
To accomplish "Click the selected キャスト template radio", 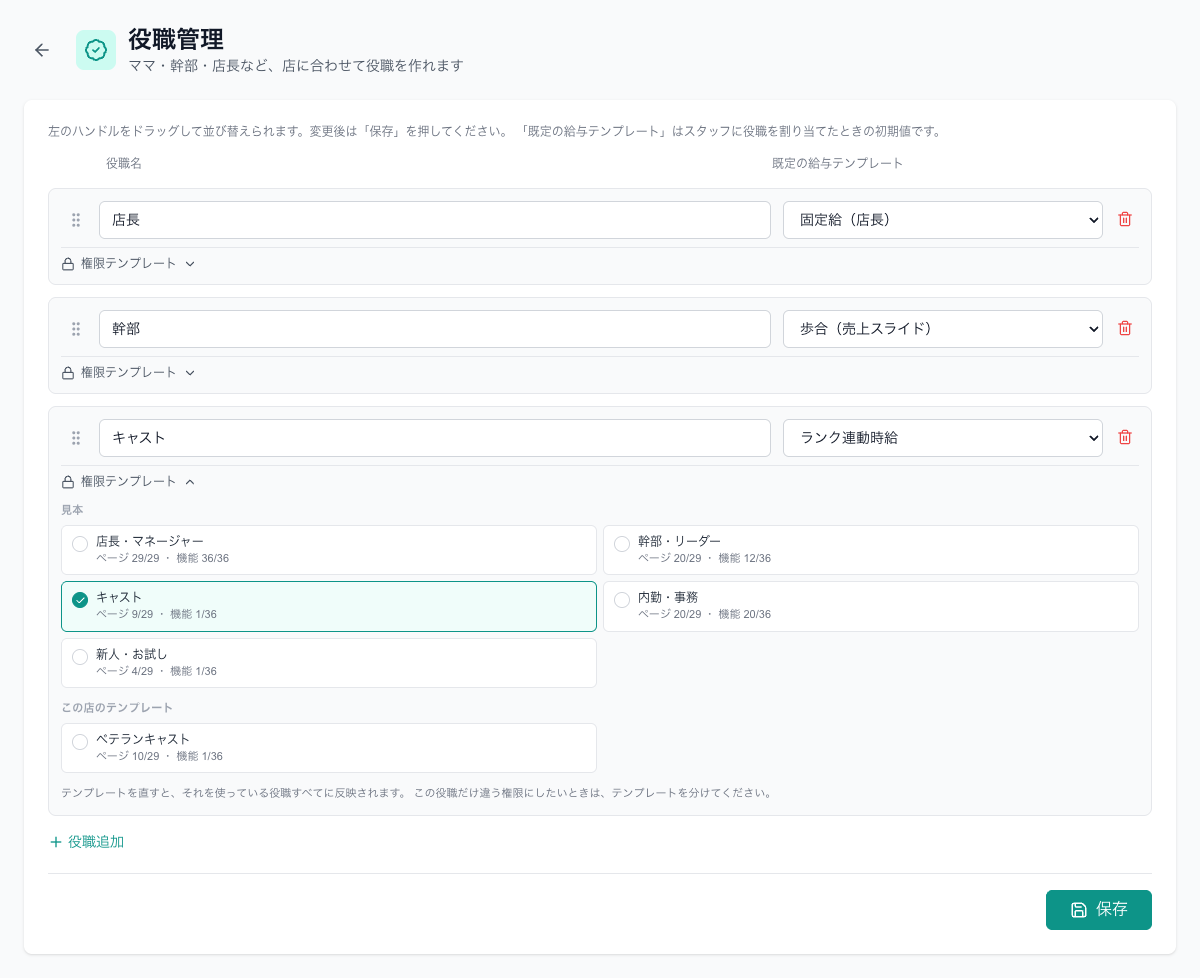I will 80,600.
